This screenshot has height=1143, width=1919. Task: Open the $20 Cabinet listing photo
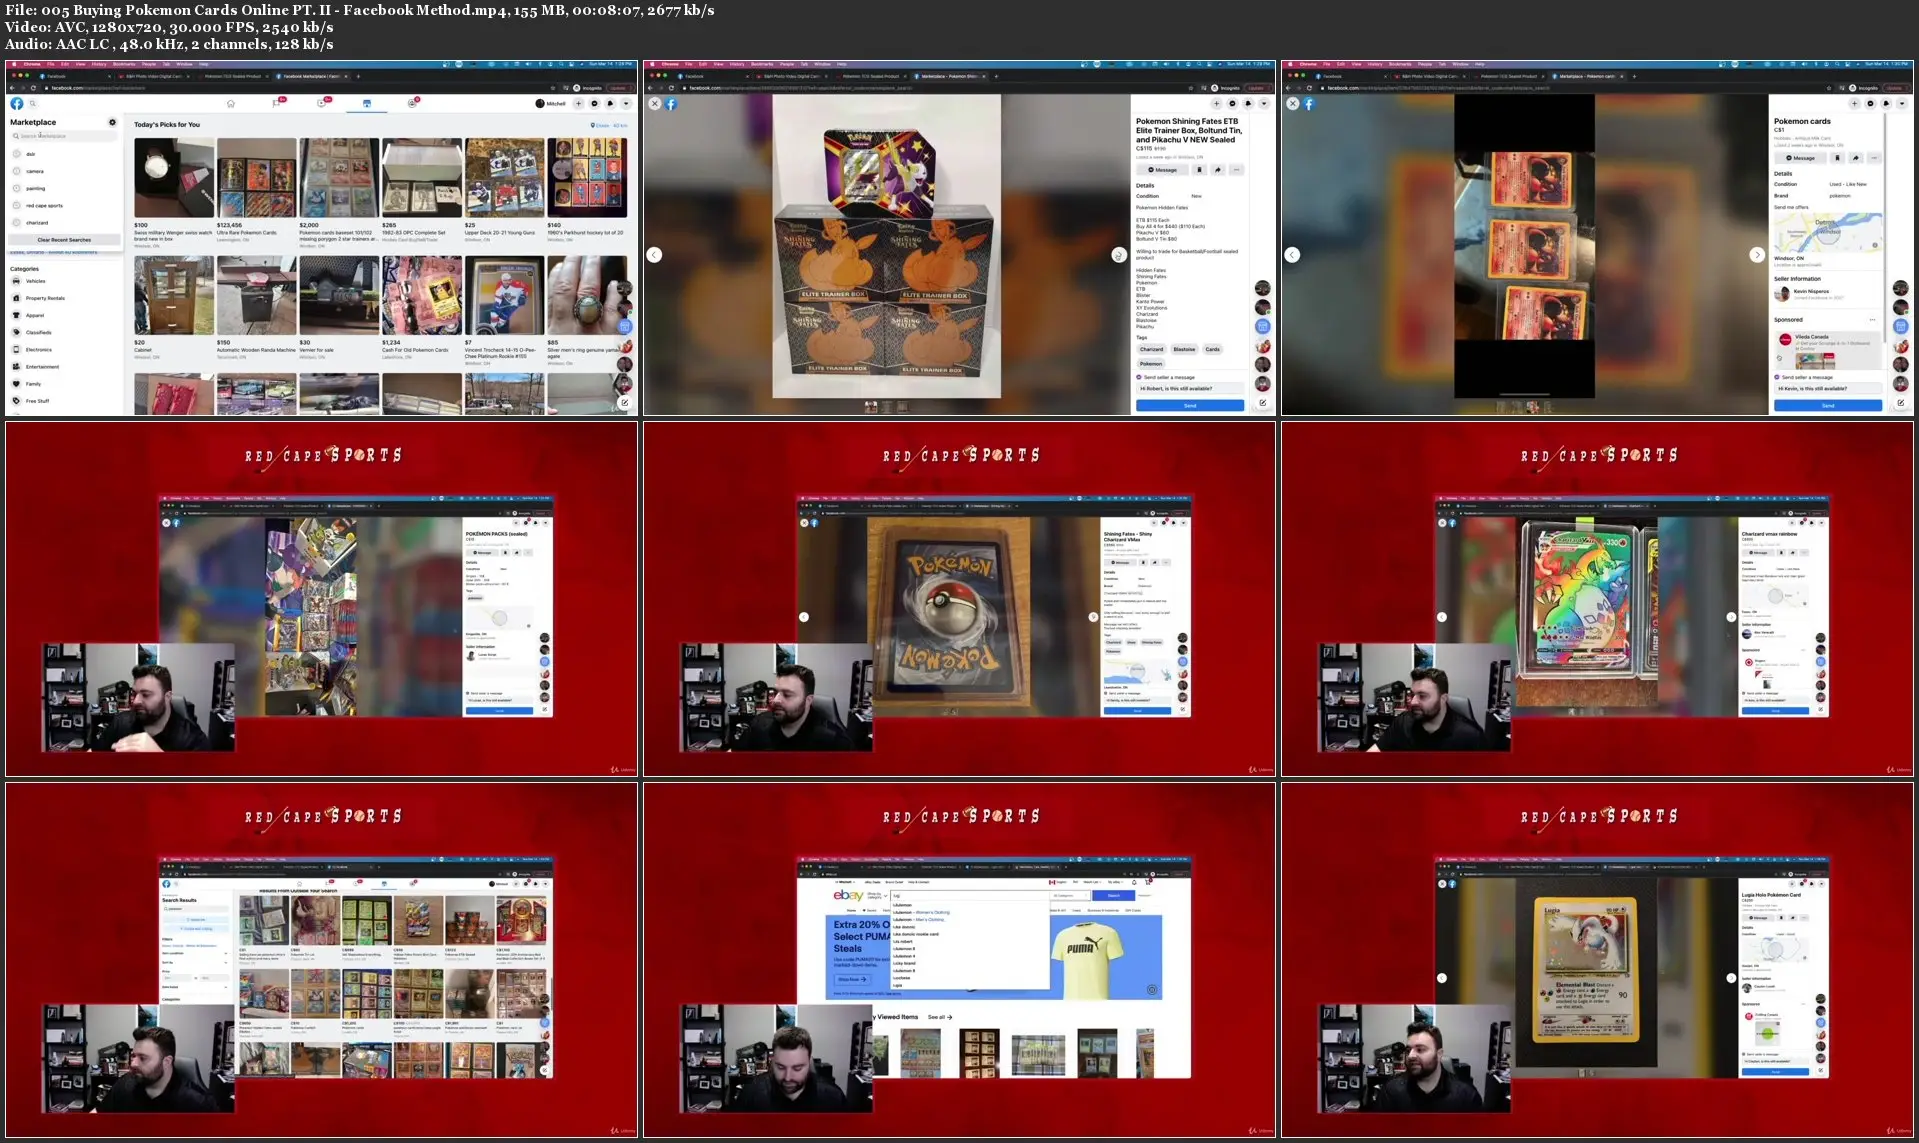[174, 295]
